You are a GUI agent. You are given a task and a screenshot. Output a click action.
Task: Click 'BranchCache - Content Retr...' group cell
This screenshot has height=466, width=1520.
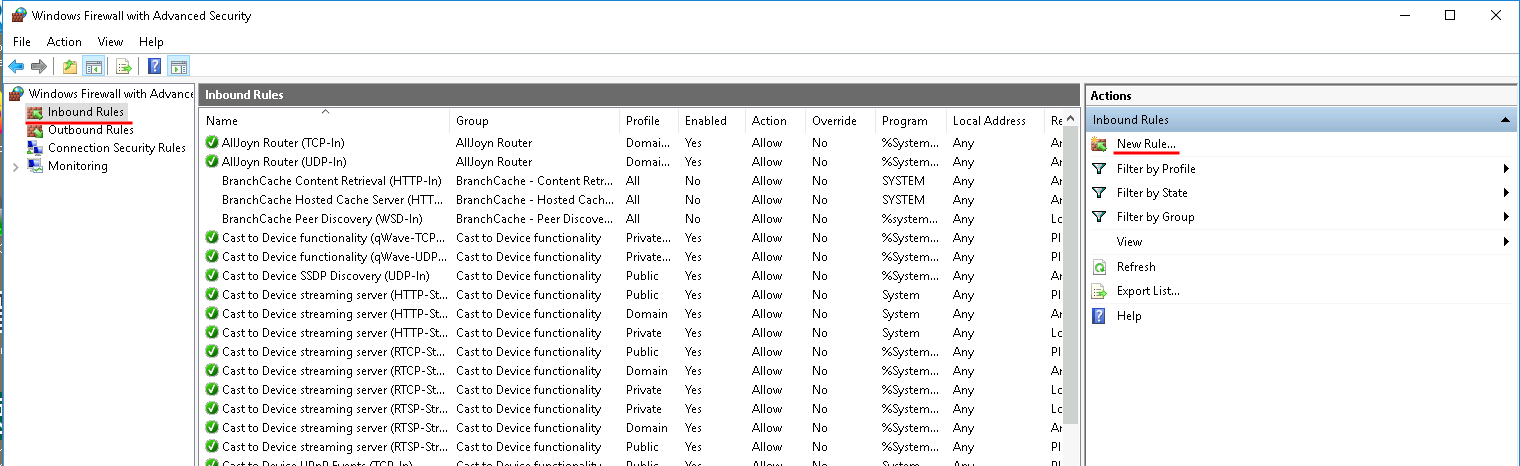(534, 181)
